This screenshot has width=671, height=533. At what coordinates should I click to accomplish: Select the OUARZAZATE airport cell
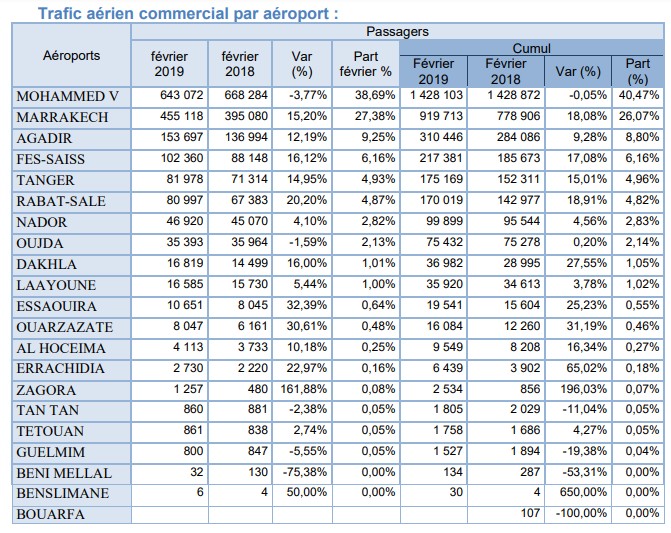(x=63, y=327)
